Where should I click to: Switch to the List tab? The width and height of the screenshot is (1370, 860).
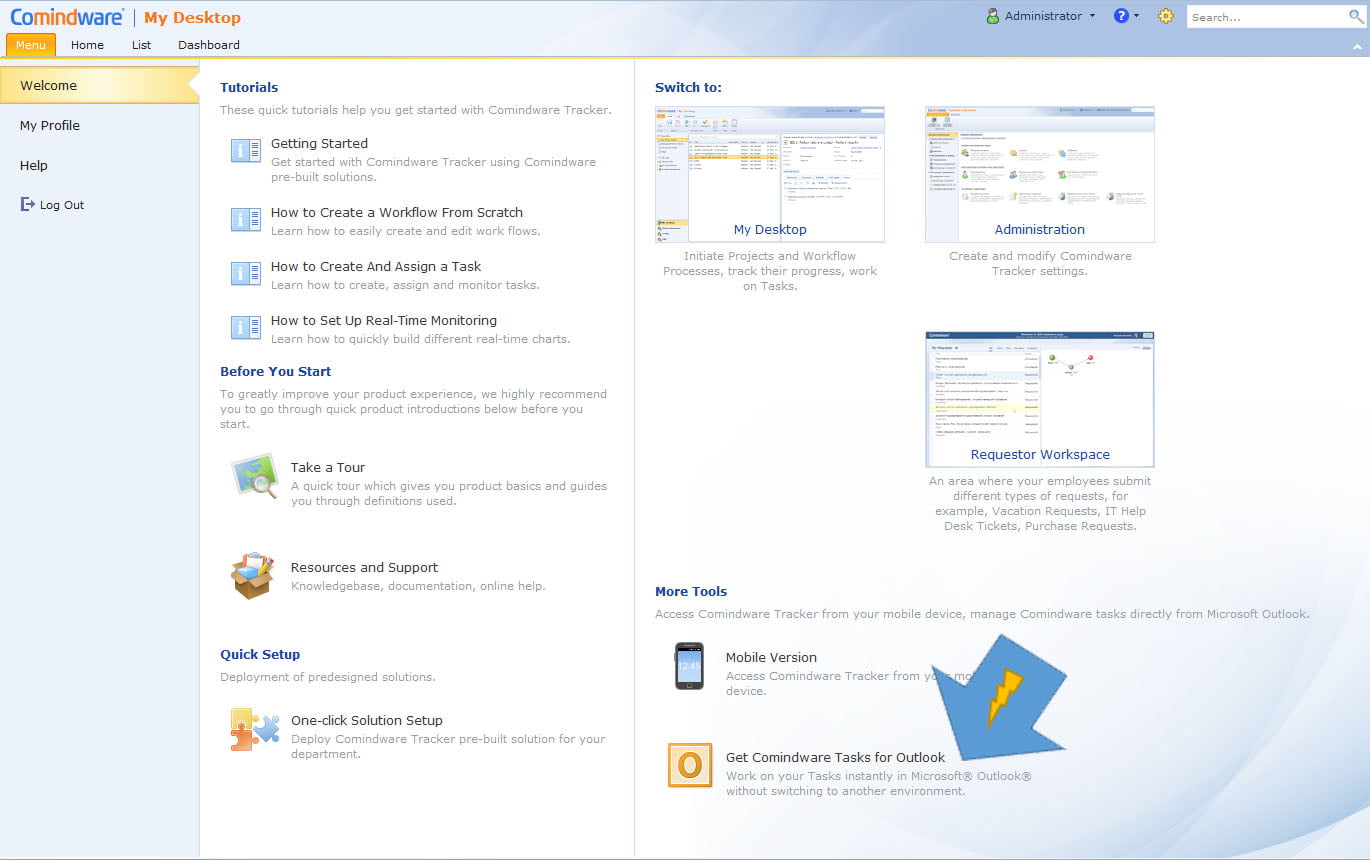(141, 45)
